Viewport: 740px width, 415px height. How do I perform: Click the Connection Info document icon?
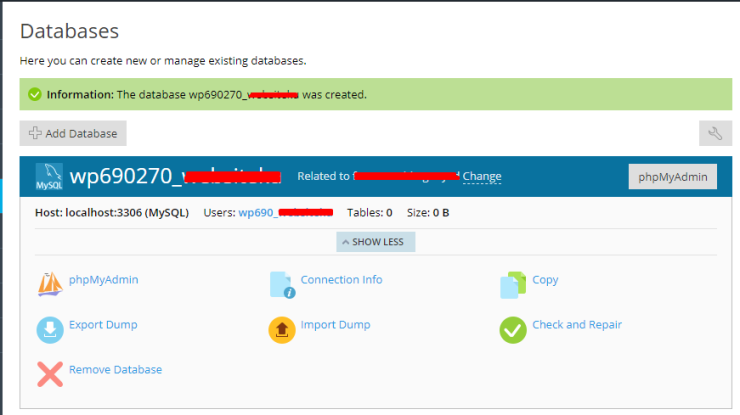tap(282, 284)
